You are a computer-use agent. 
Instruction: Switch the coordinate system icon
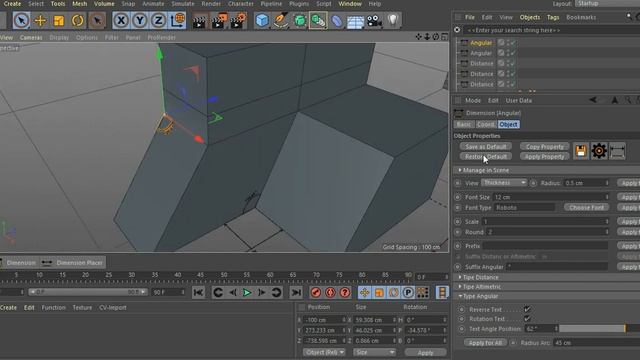click(177, 20)
